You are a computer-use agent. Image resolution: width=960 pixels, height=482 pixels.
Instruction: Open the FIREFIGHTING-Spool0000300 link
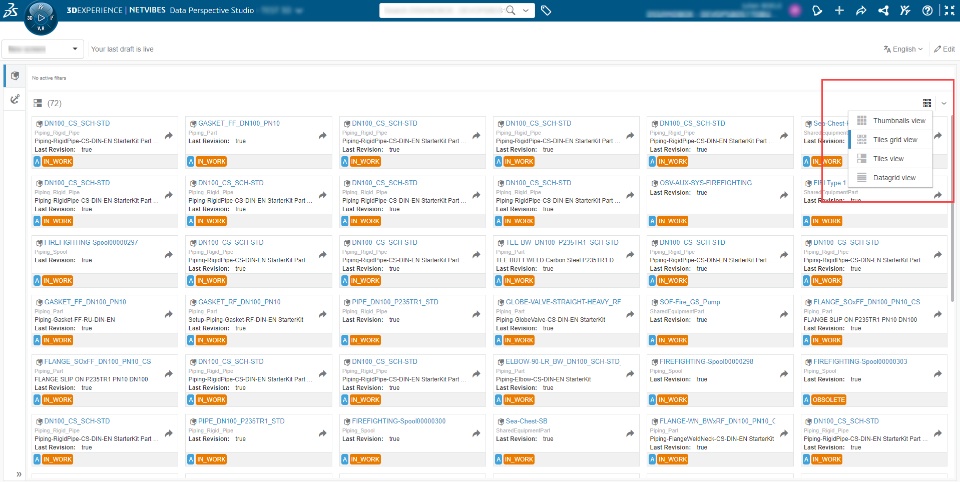click(399, 421)
